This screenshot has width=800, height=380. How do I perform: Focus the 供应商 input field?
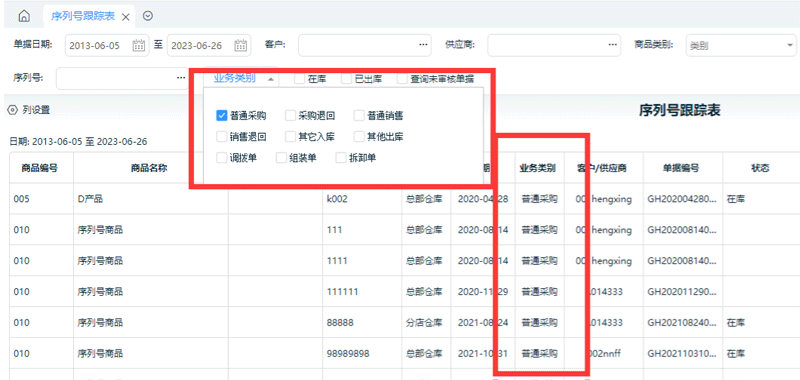[554, 45]
